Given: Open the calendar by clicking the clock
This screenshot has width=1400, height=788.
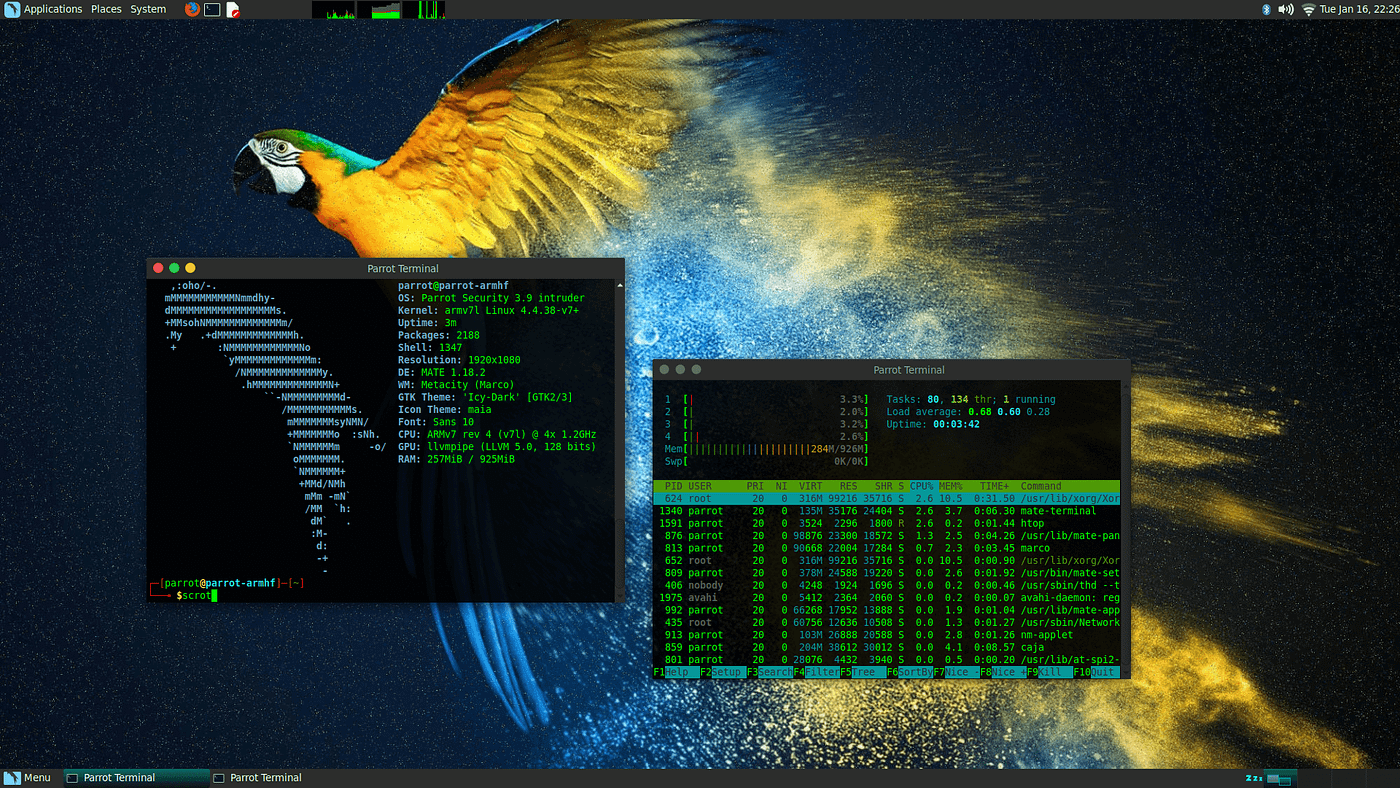Looking at the screenshot, I should (1360, 9).
